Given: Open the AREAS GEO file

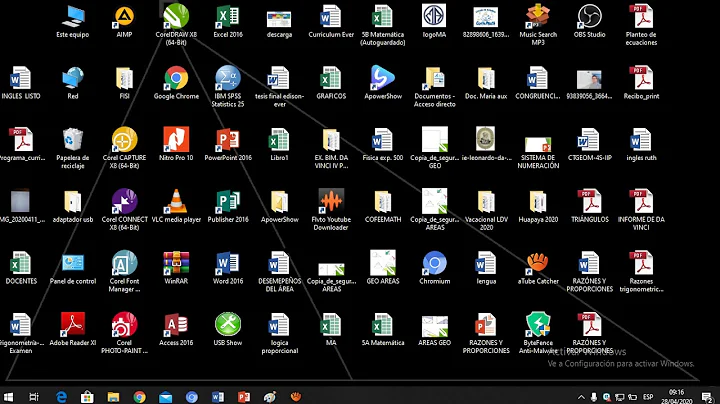Looking at the screenshot, I should click(434, 331).
